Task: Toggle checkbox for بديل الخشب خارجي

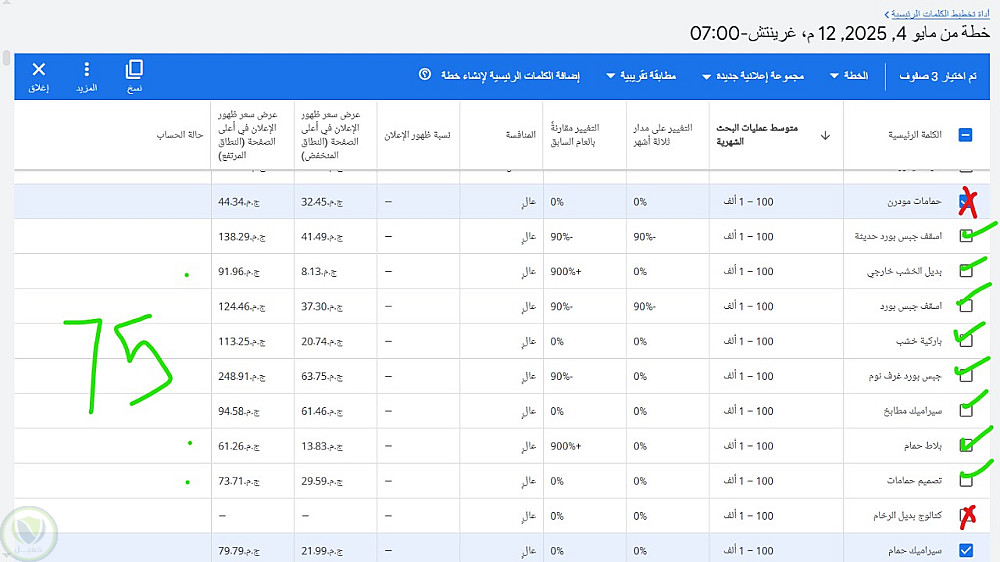Action: coord(965,271)
